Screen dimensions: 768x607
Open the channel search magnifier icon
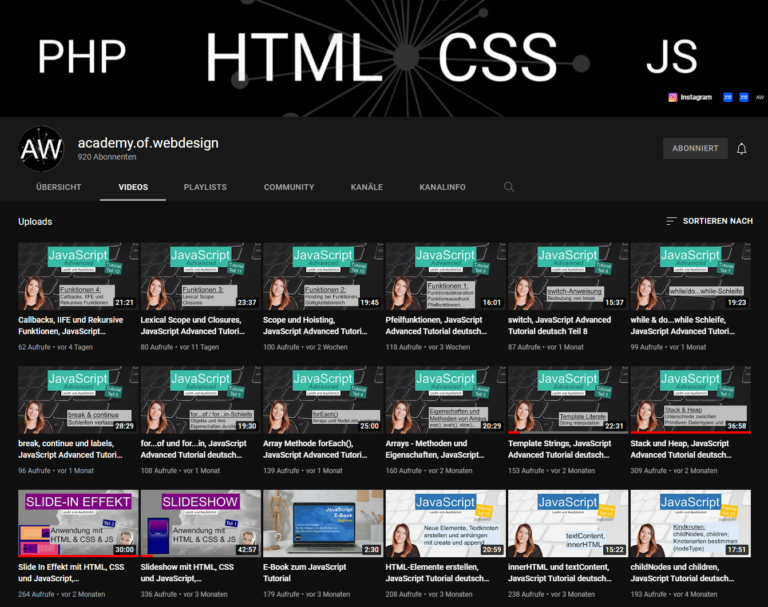509,187
